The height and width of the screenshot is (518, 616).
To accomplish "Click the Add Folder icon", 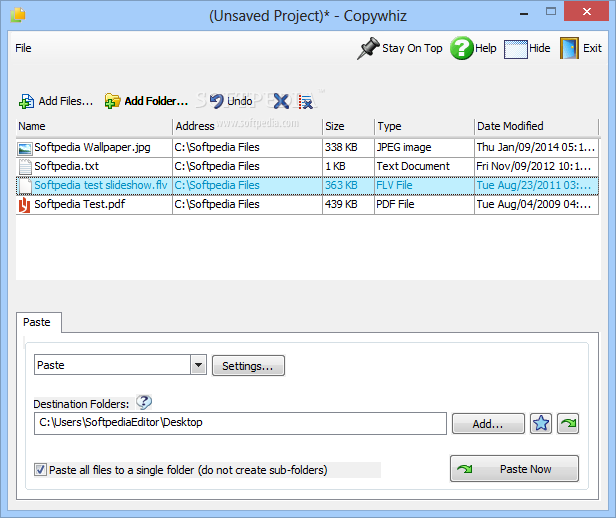I will (x=112, y=101).
